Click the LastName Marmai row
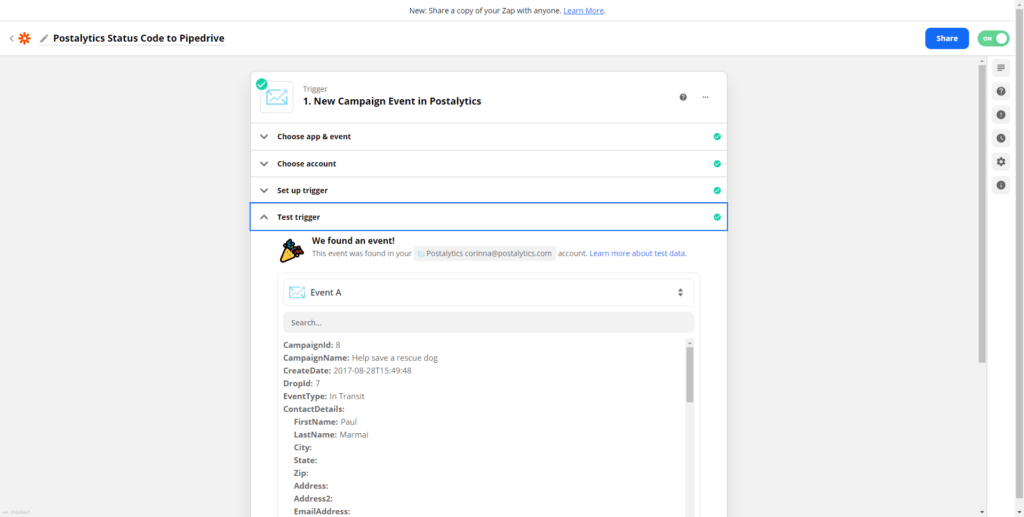The width and height of the screenshot is (1024, 517). tap(331, 434)
